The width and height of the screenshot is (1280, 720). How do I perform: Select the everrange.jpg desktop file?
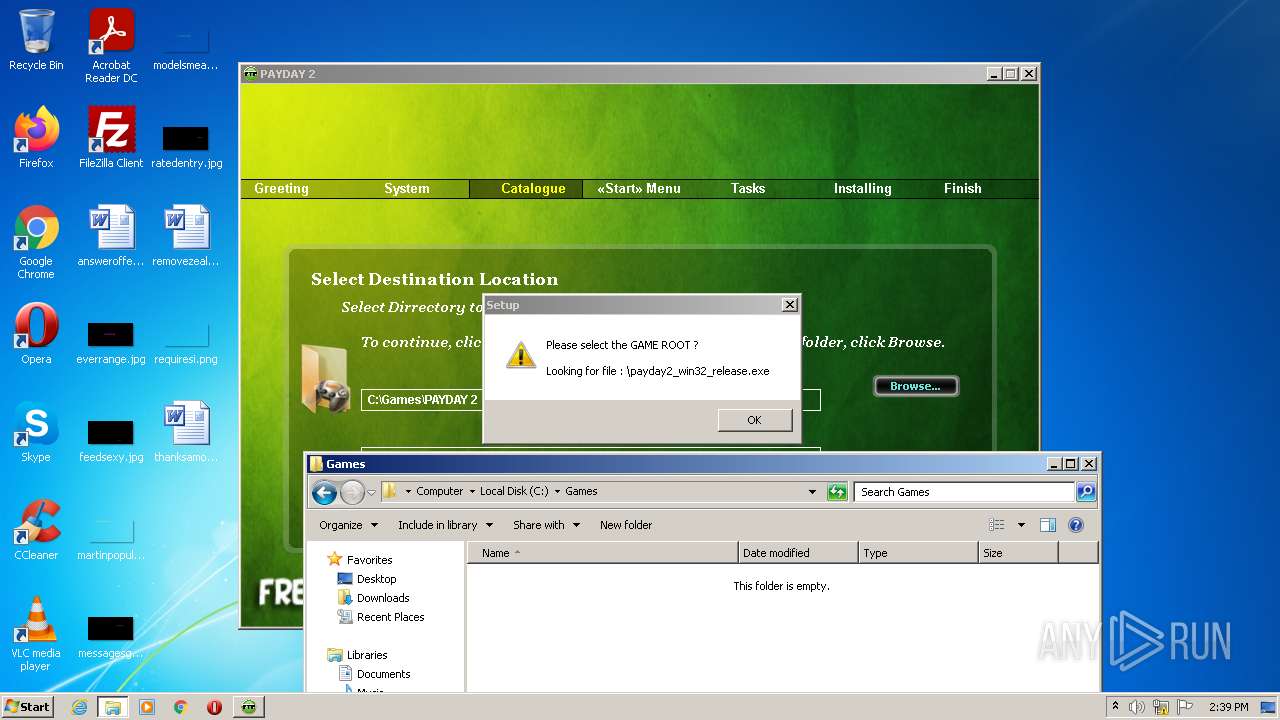pyautogui.click(x=111, y=341)
